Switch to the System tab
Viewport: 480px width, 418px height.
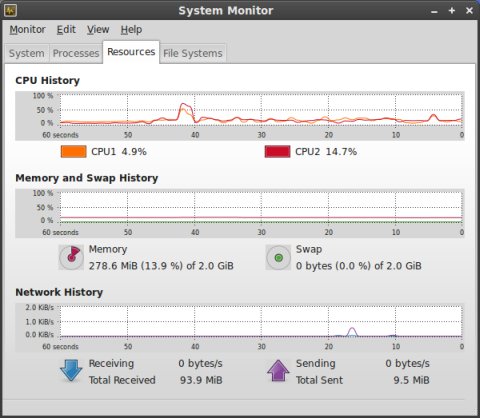click(x=27, y=53)
